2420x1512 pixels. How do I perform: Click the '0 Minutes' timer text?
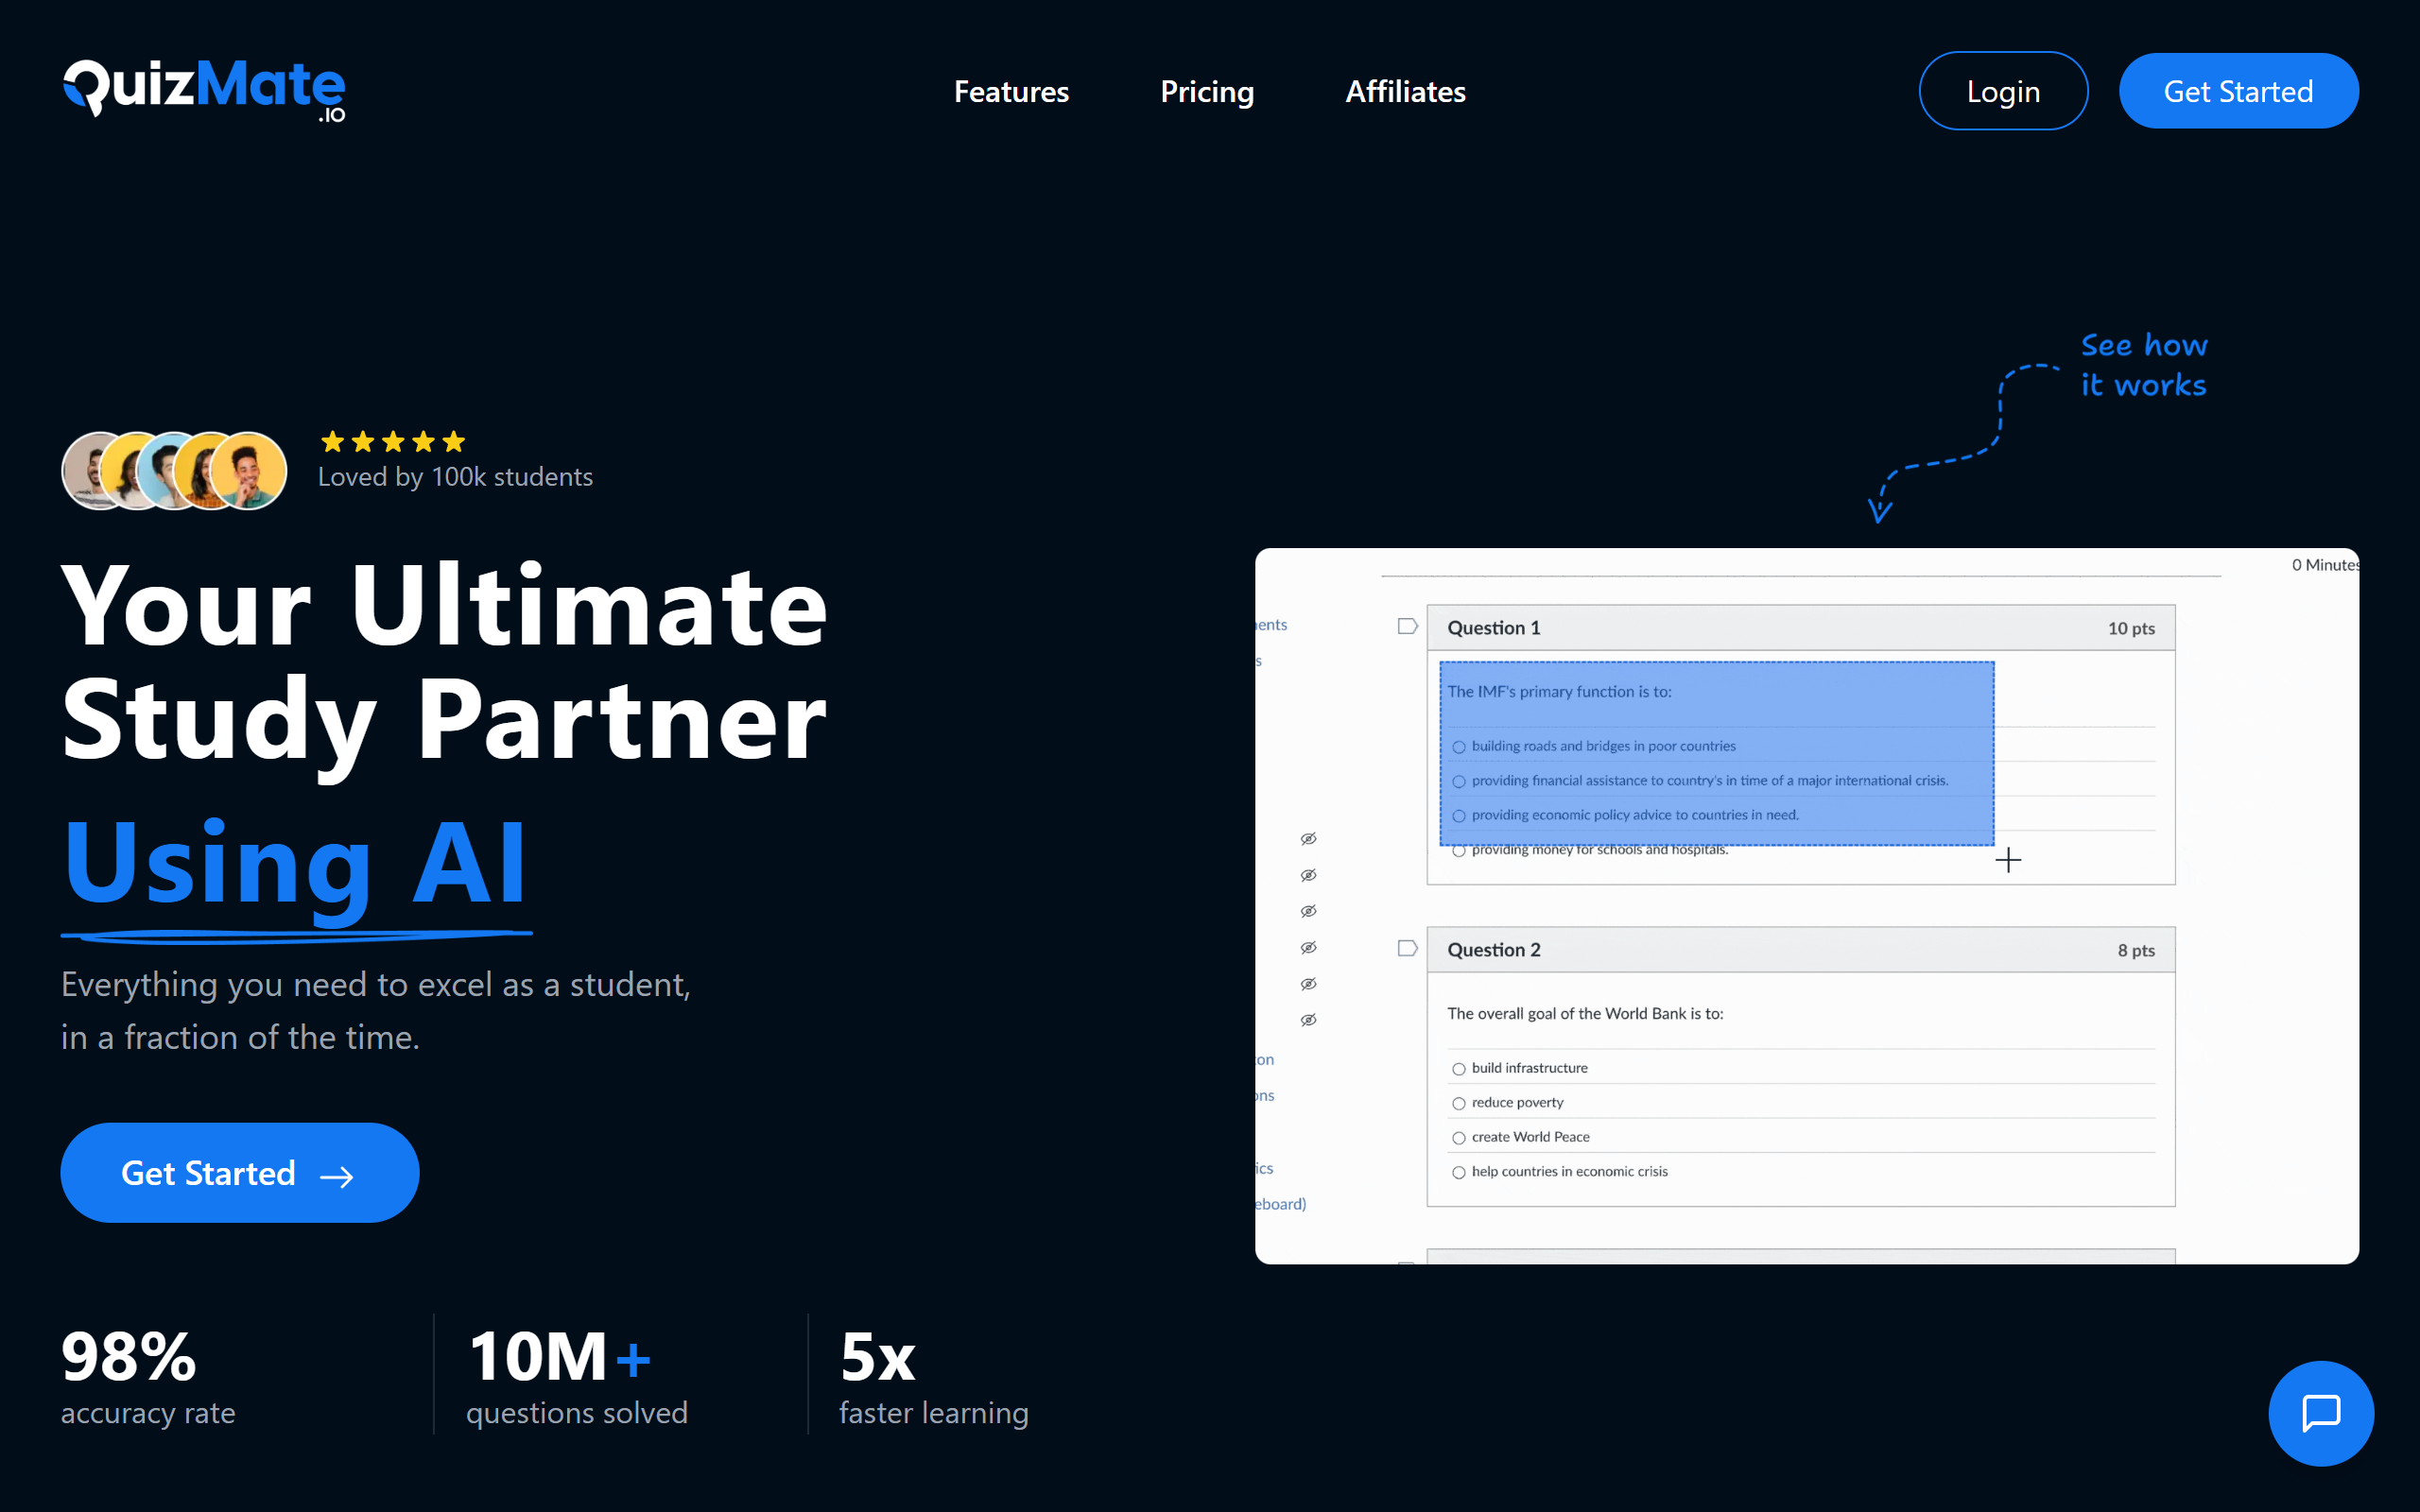click(2325, 565)
